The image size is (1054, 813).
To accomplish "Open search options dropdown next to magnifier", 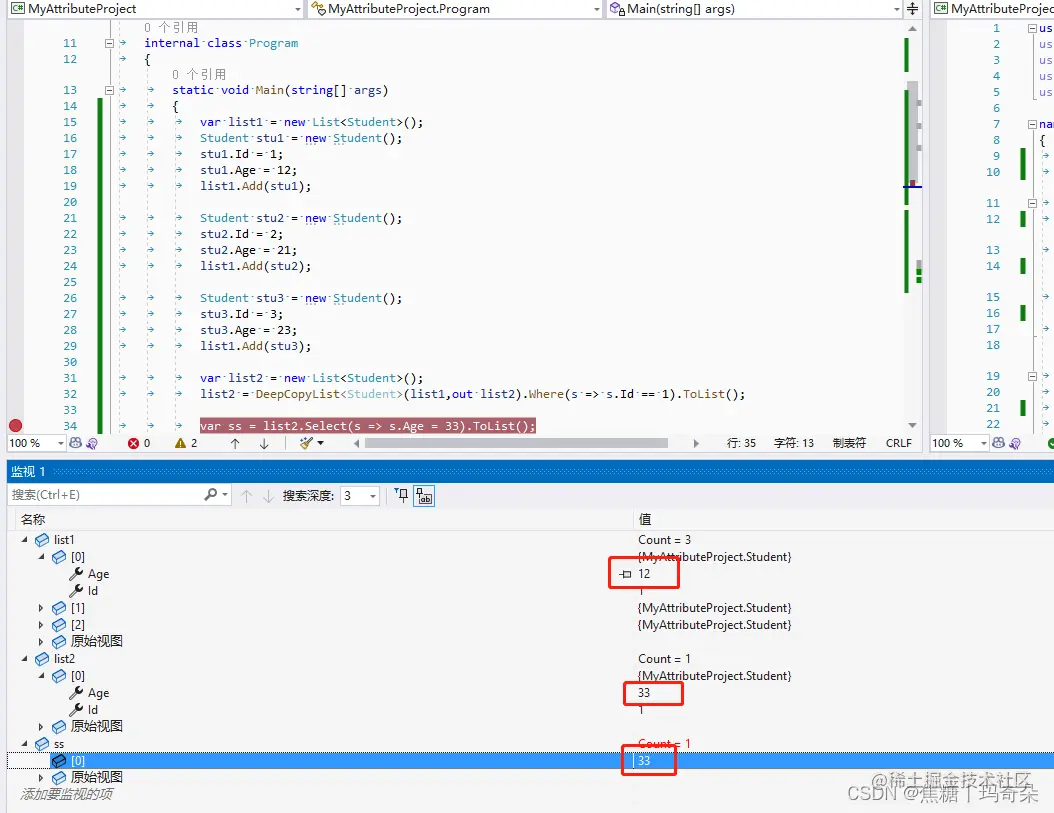I will tap(225, 495).
